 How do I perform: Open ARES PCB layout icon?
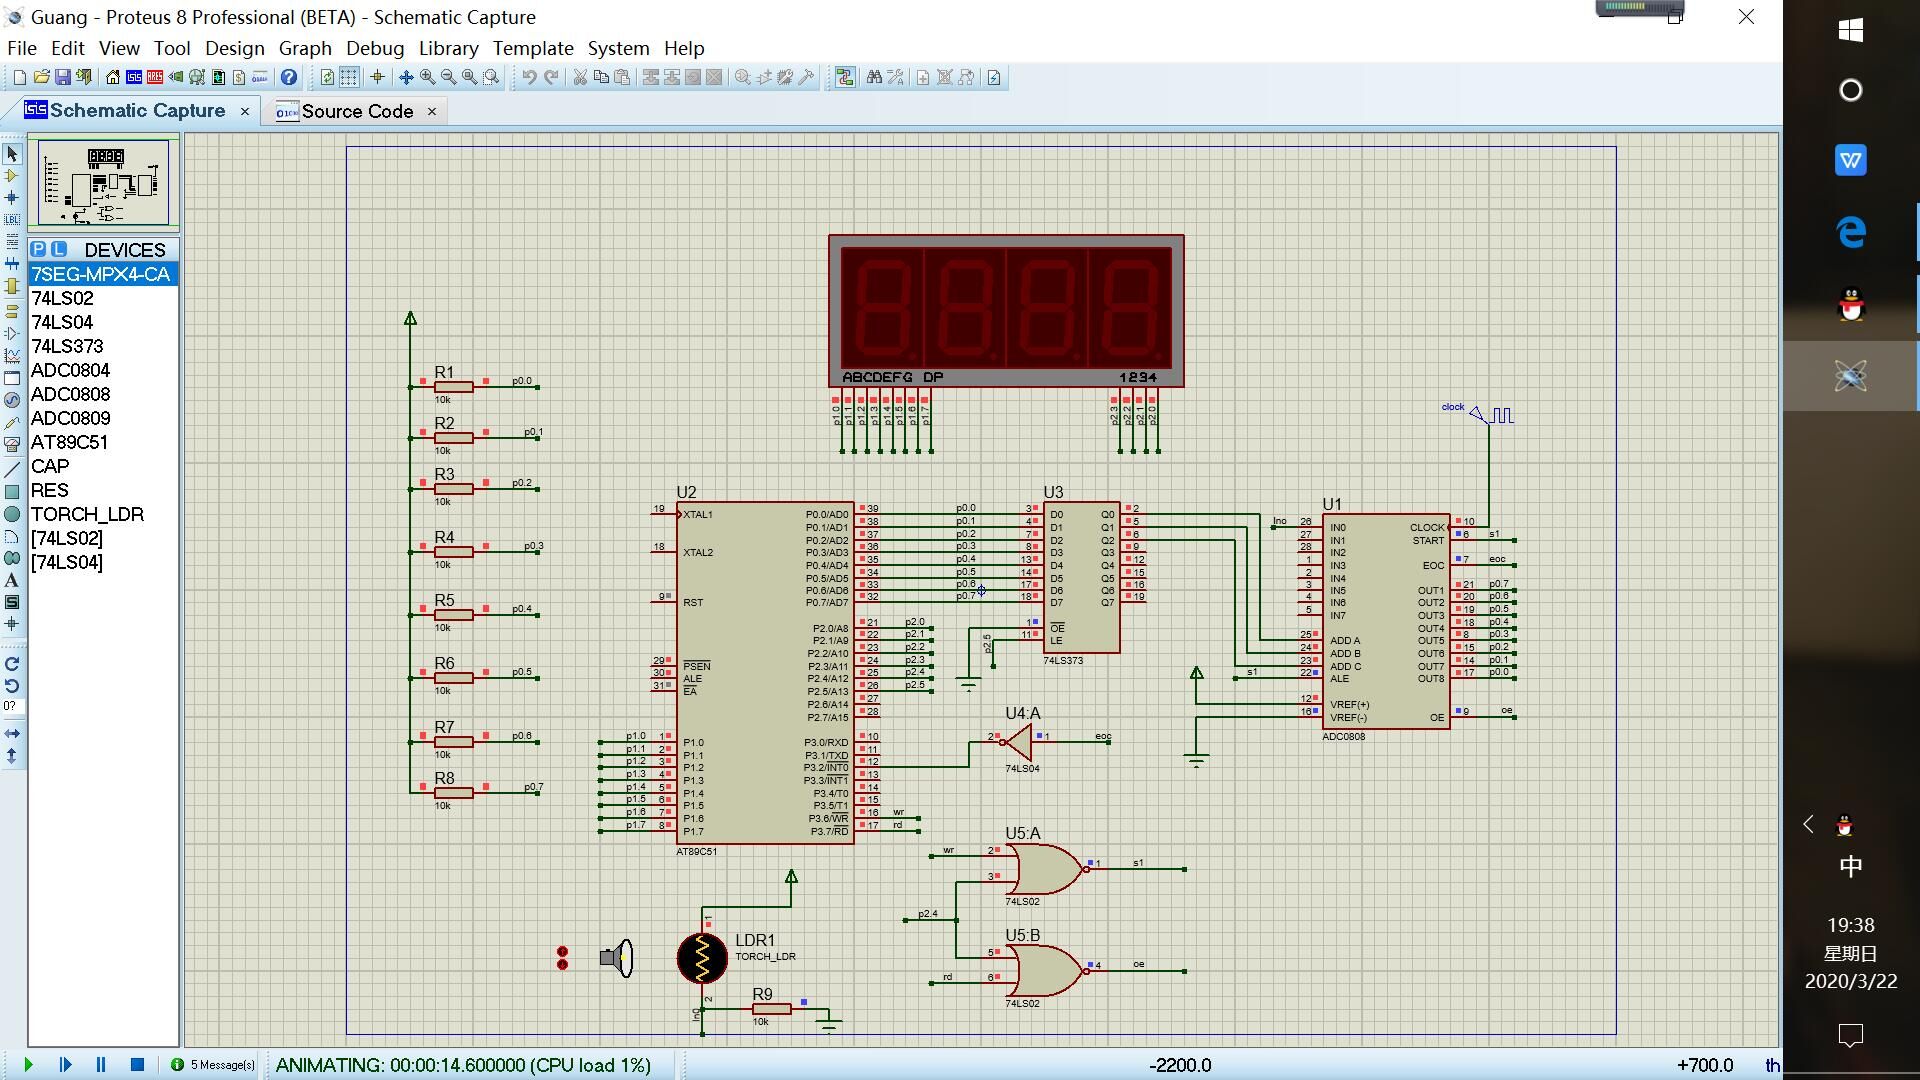154,77
